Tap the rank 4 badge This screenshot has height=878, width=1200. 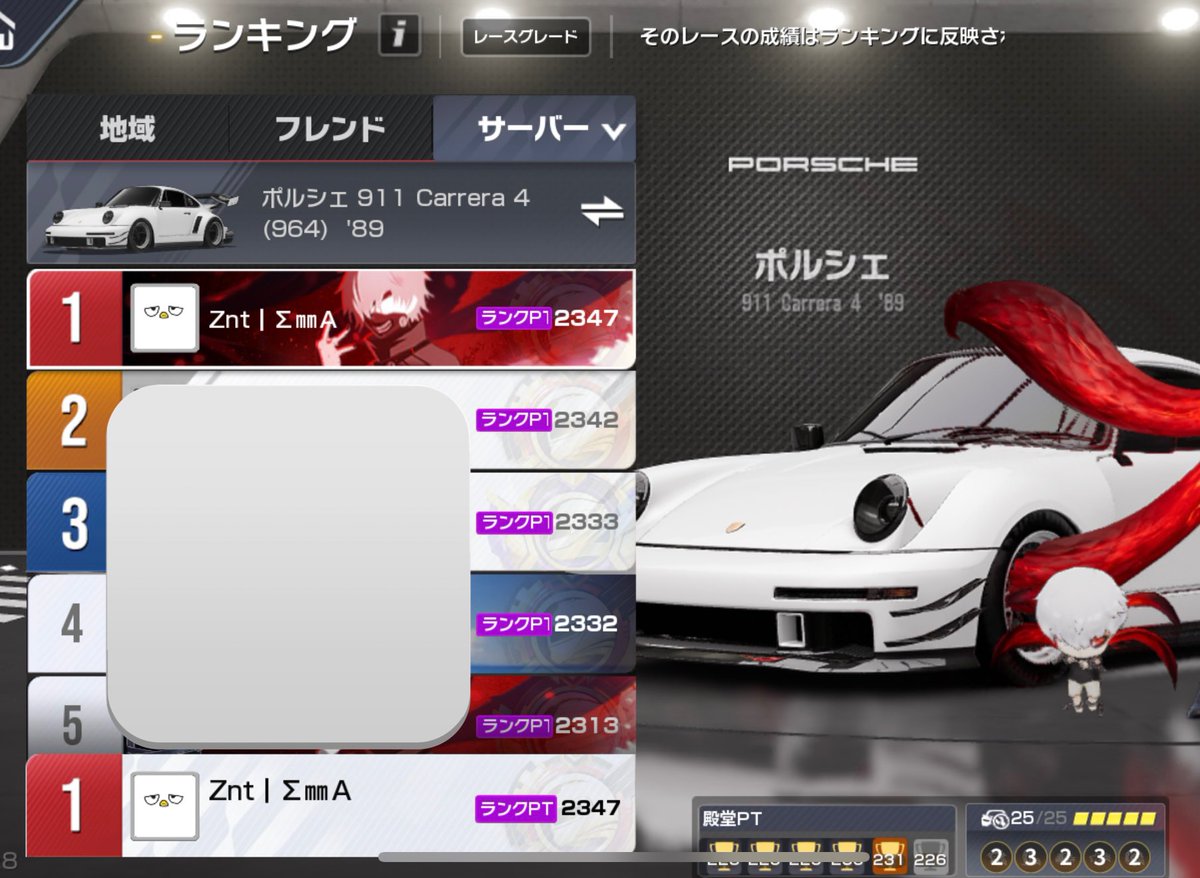point(68,624)
